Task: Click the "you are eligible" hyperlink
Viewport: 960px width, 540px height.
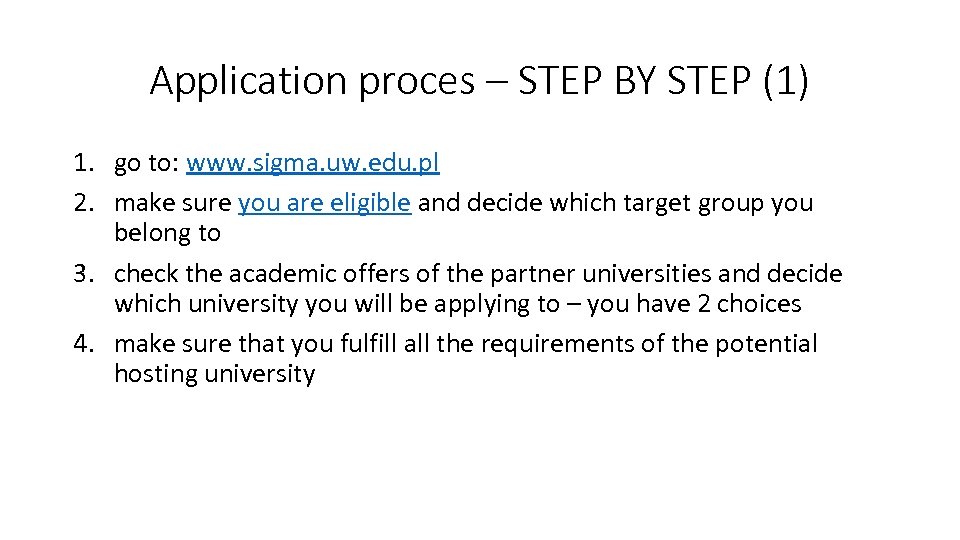Action: (324, 203)
